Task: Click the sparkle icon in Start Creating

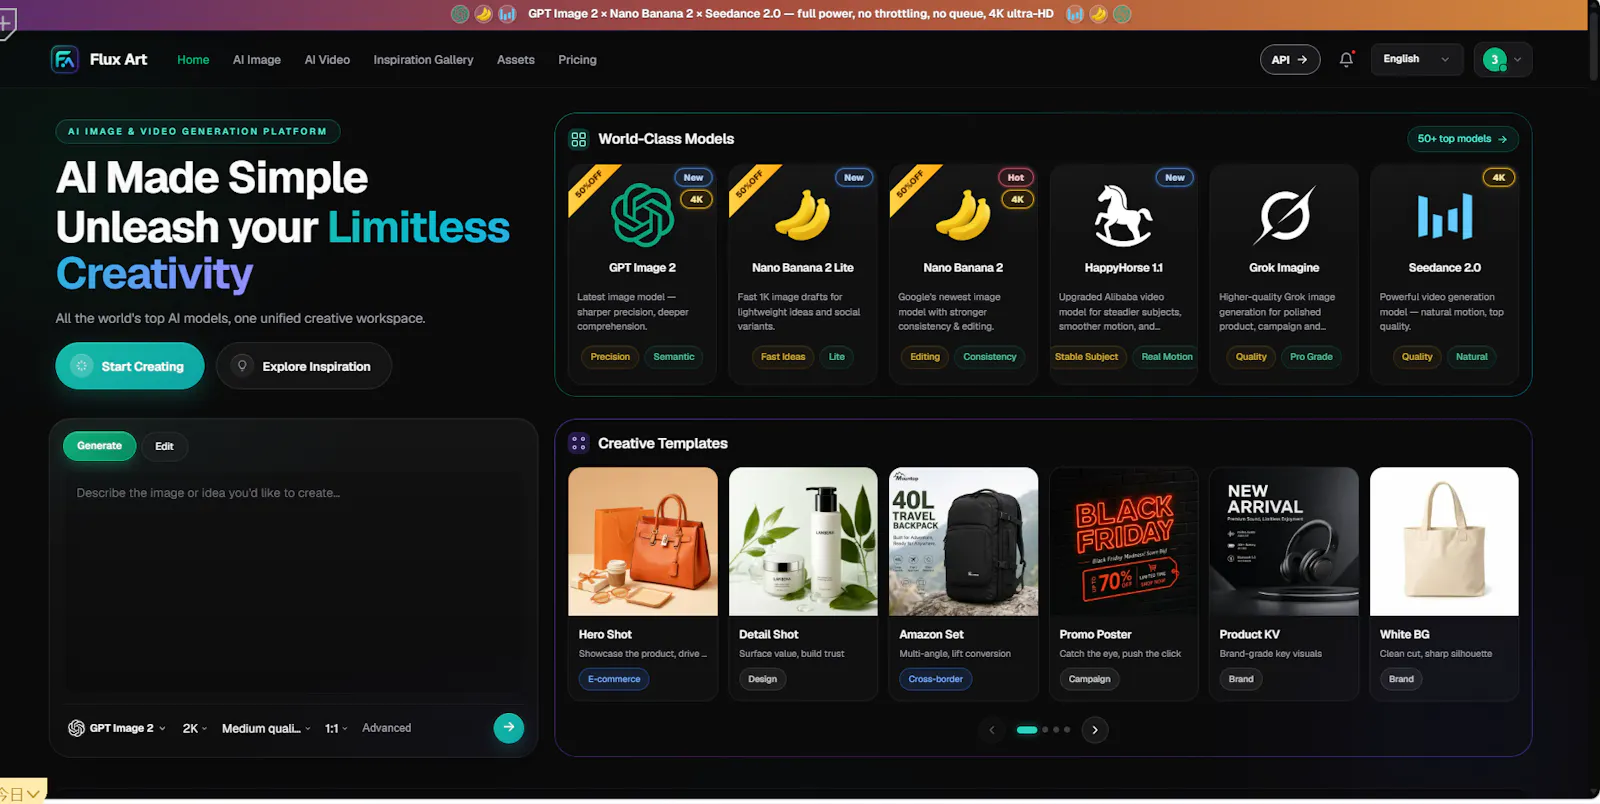Action: click(x=82, y=366)
